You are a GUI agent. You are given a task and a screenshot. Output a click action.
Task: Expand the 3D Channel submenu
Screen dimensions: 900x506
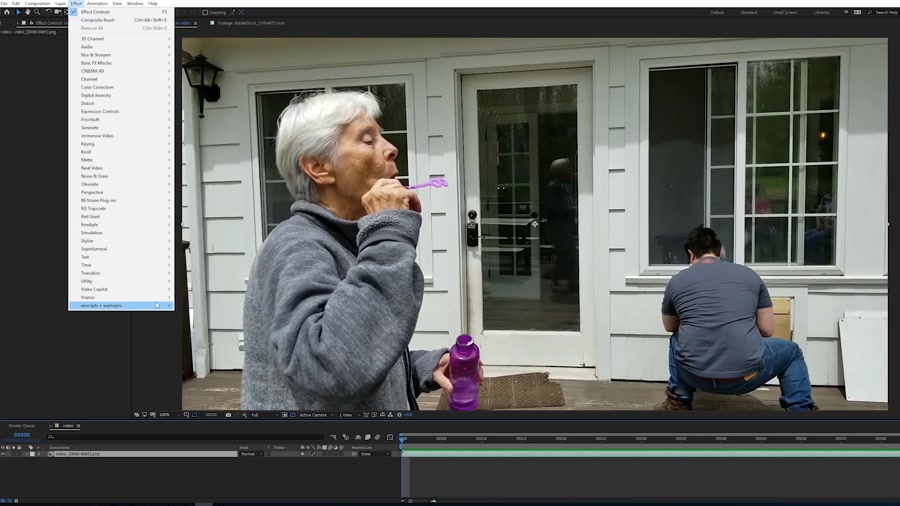[x=121, y=38]
